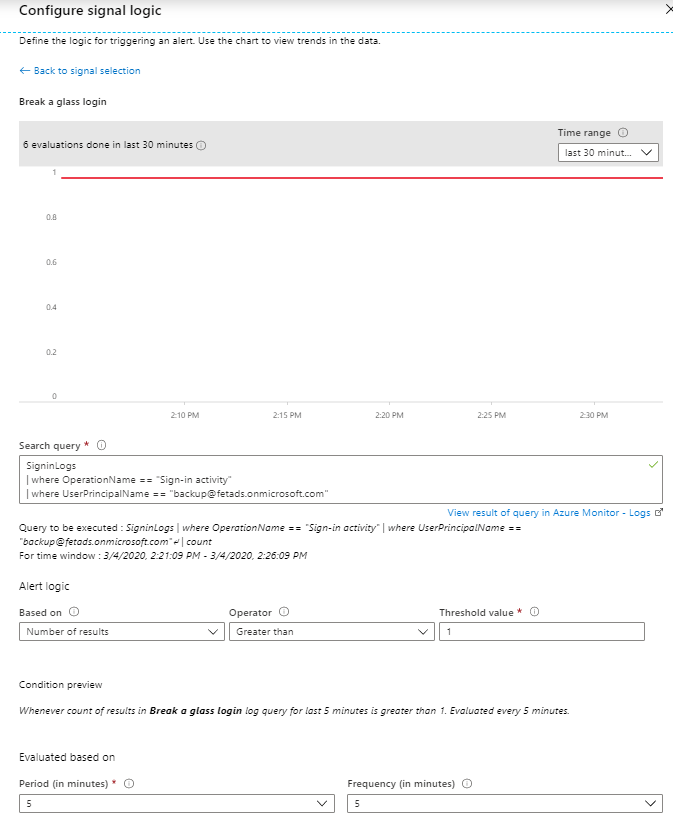Click the red threshold line on chart

360,178
